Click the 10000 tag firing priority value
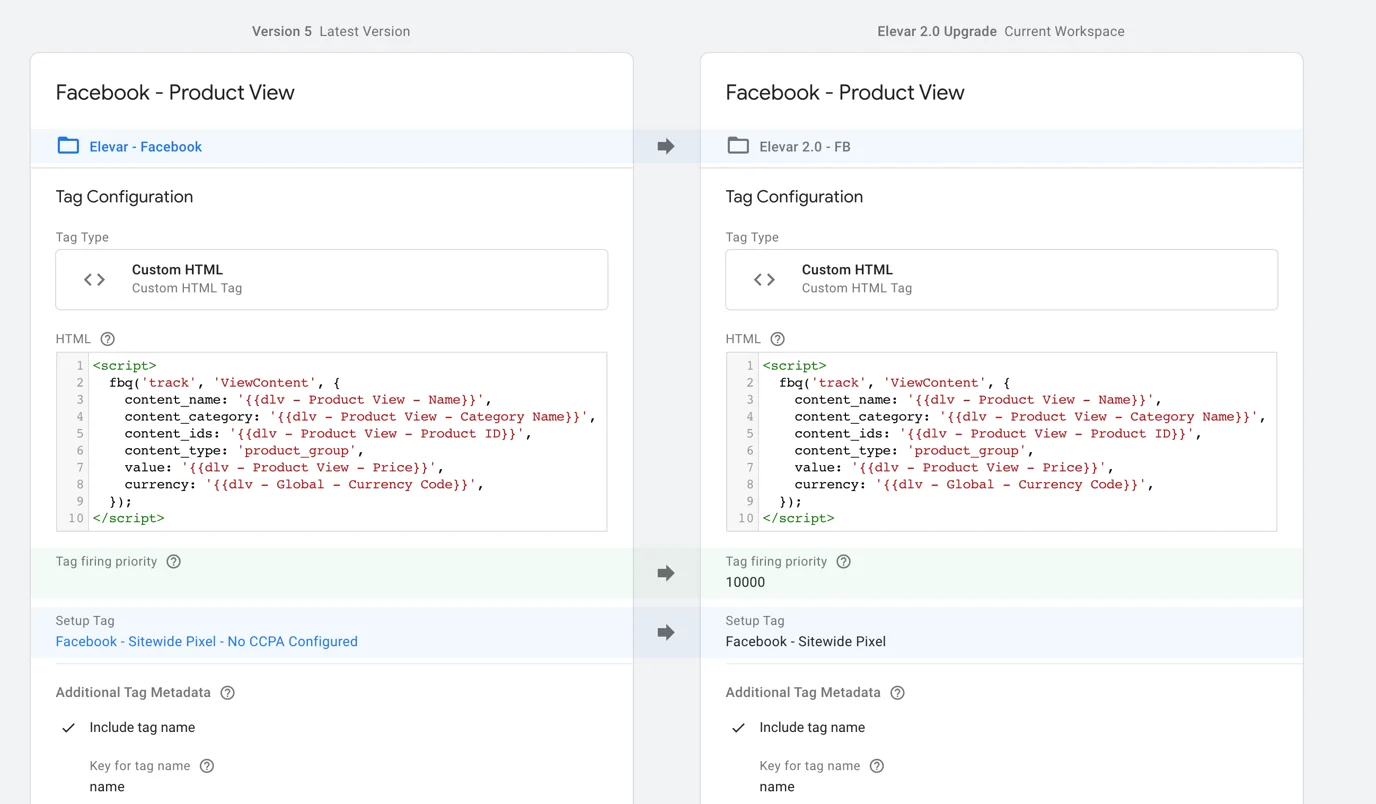1376x804 pixels. (x=746, y=582)
